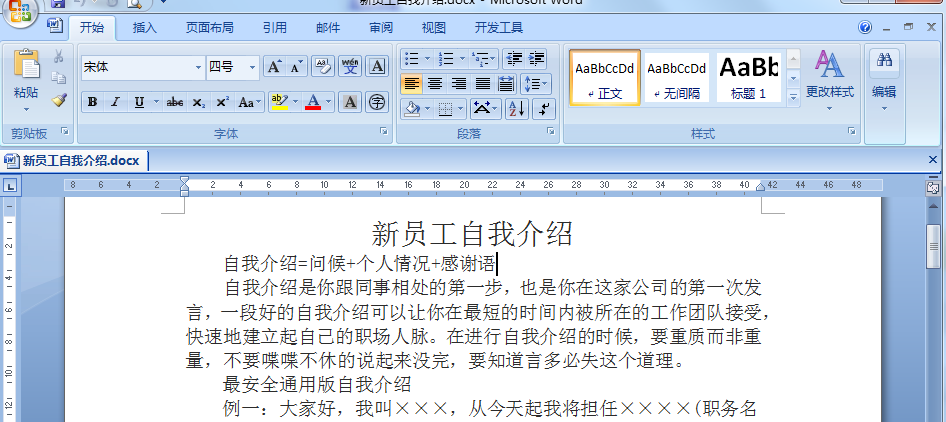Click the Copy icon in clipboard group
This screenshot has width=946, height=422.
[59, 78]
